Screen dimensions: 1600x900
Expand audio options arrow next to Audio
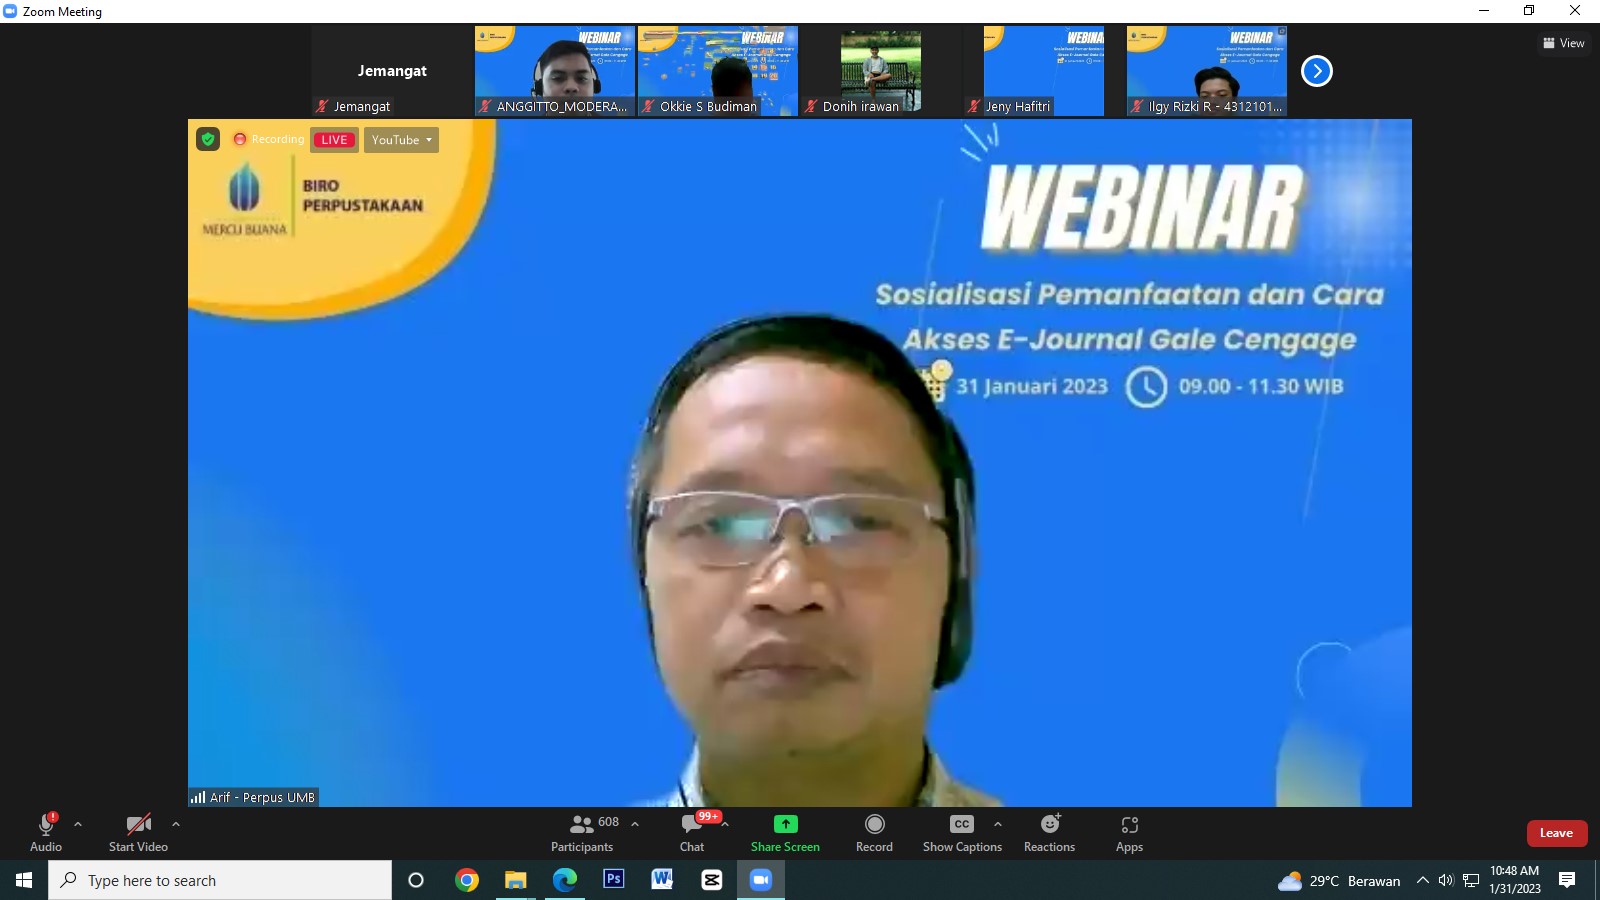click(78, 824)
